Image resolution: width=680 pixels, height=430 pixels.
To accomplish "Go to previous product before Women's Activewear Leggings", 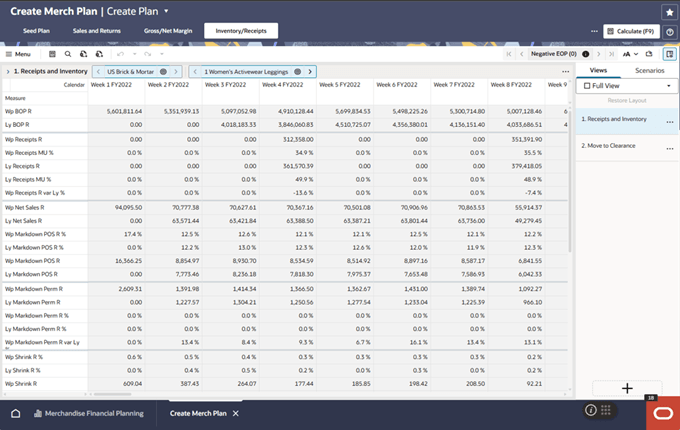I will (x=195, y=72).
